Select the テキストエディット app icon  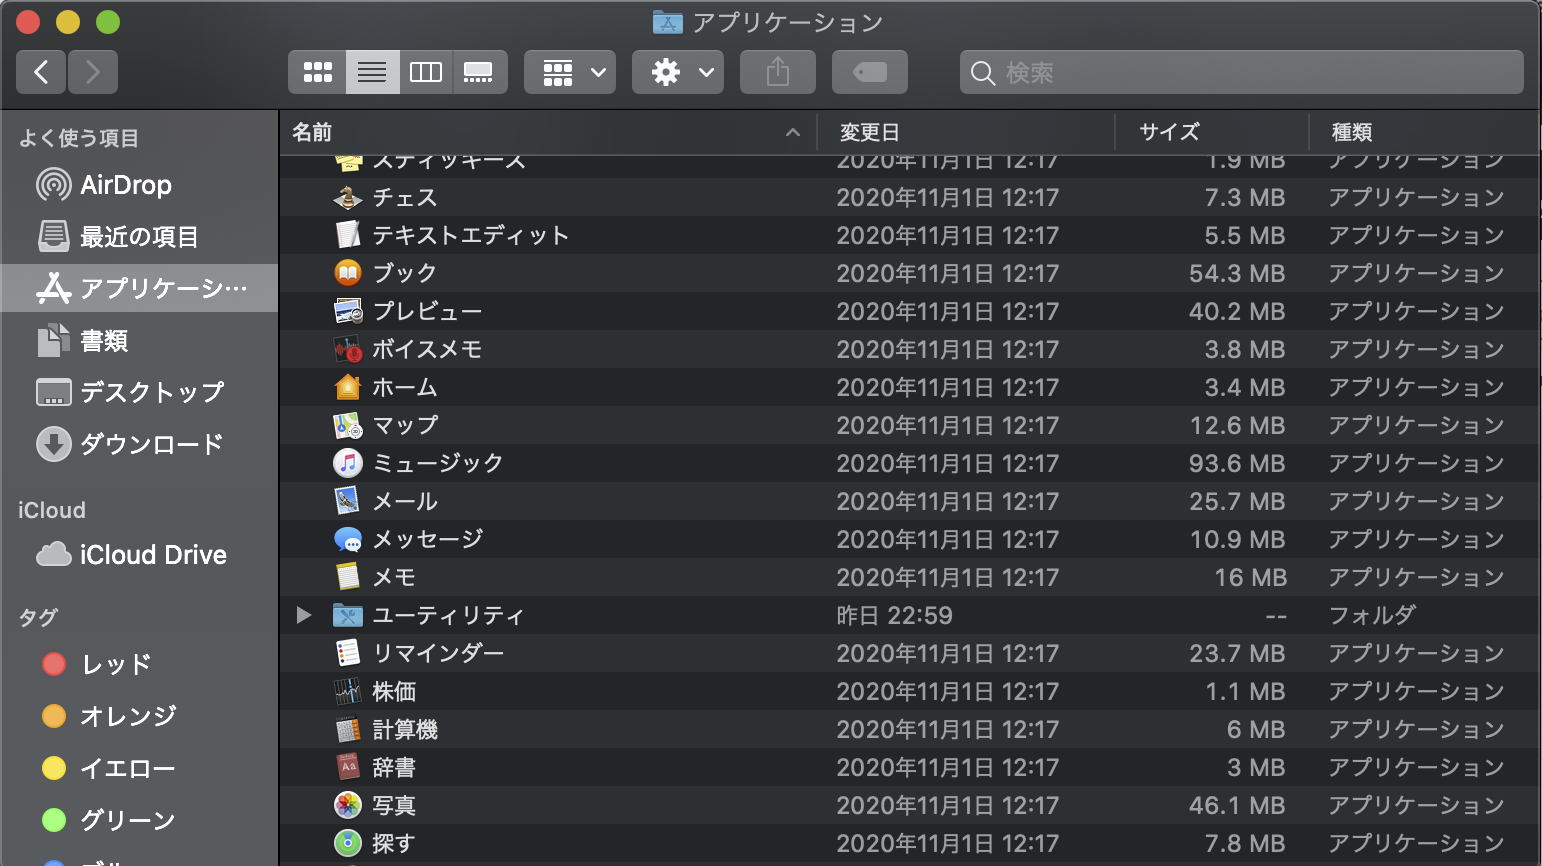coord(347,235)
